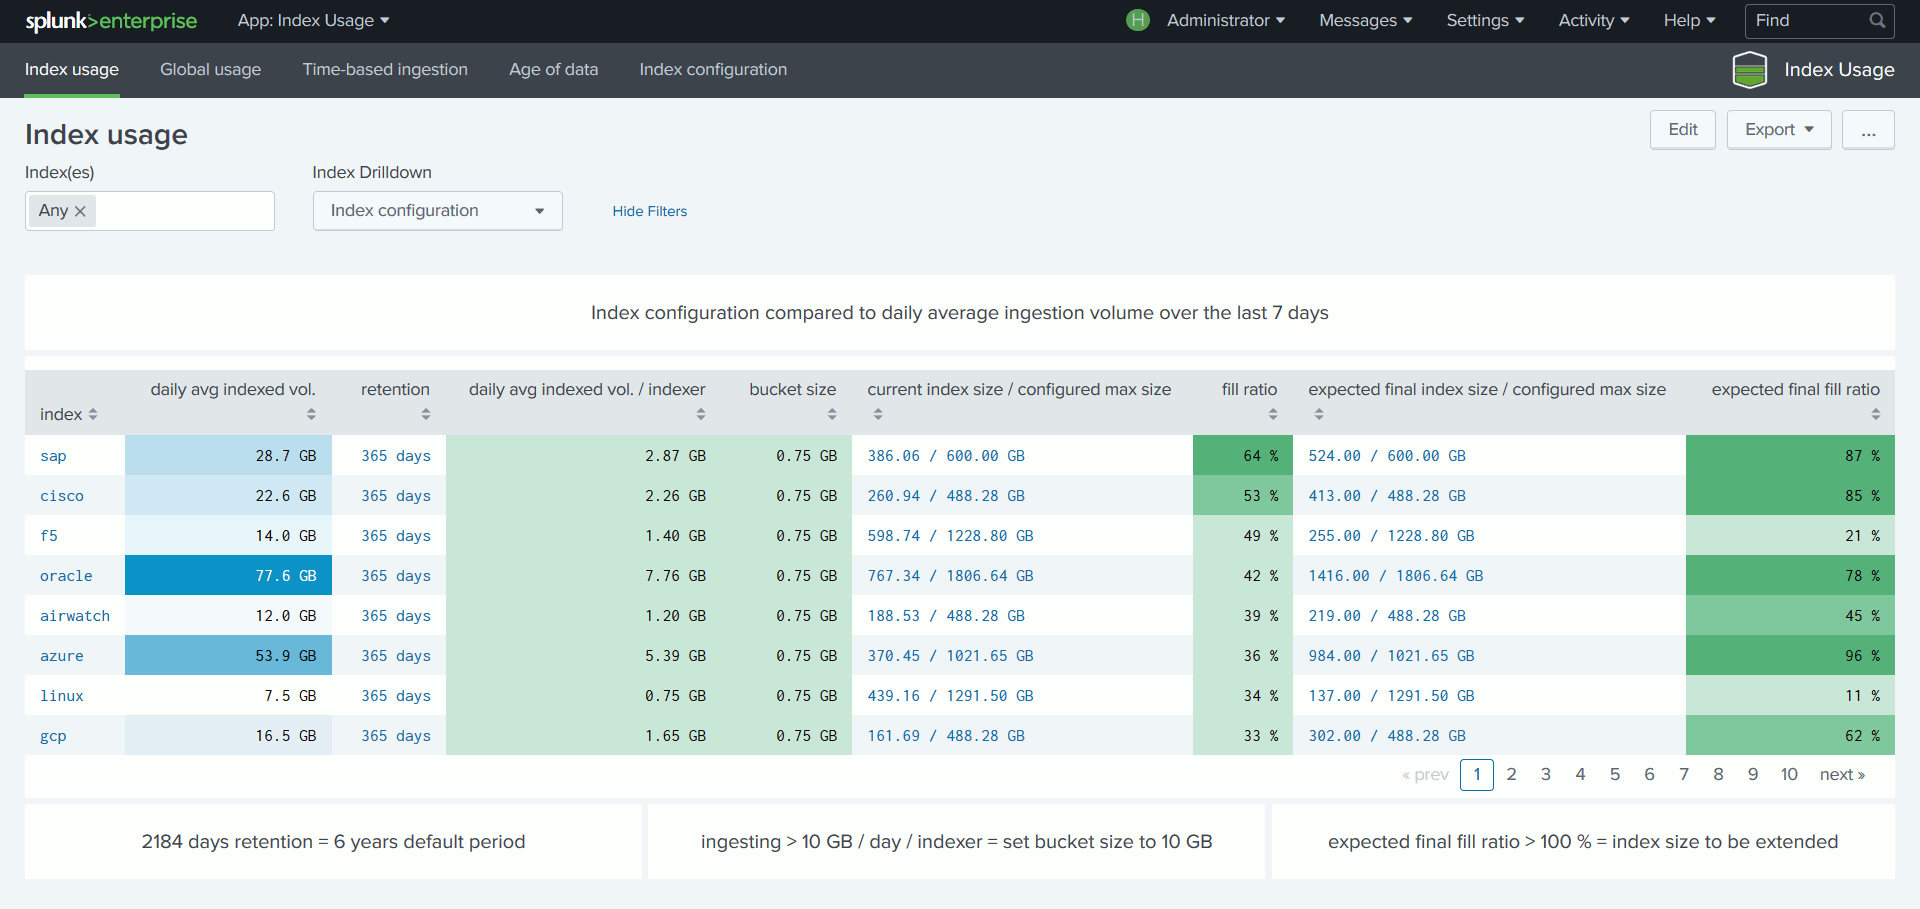Open the oracle index link
Viewport: 1920px width, 909px height.
click(65, 575)
